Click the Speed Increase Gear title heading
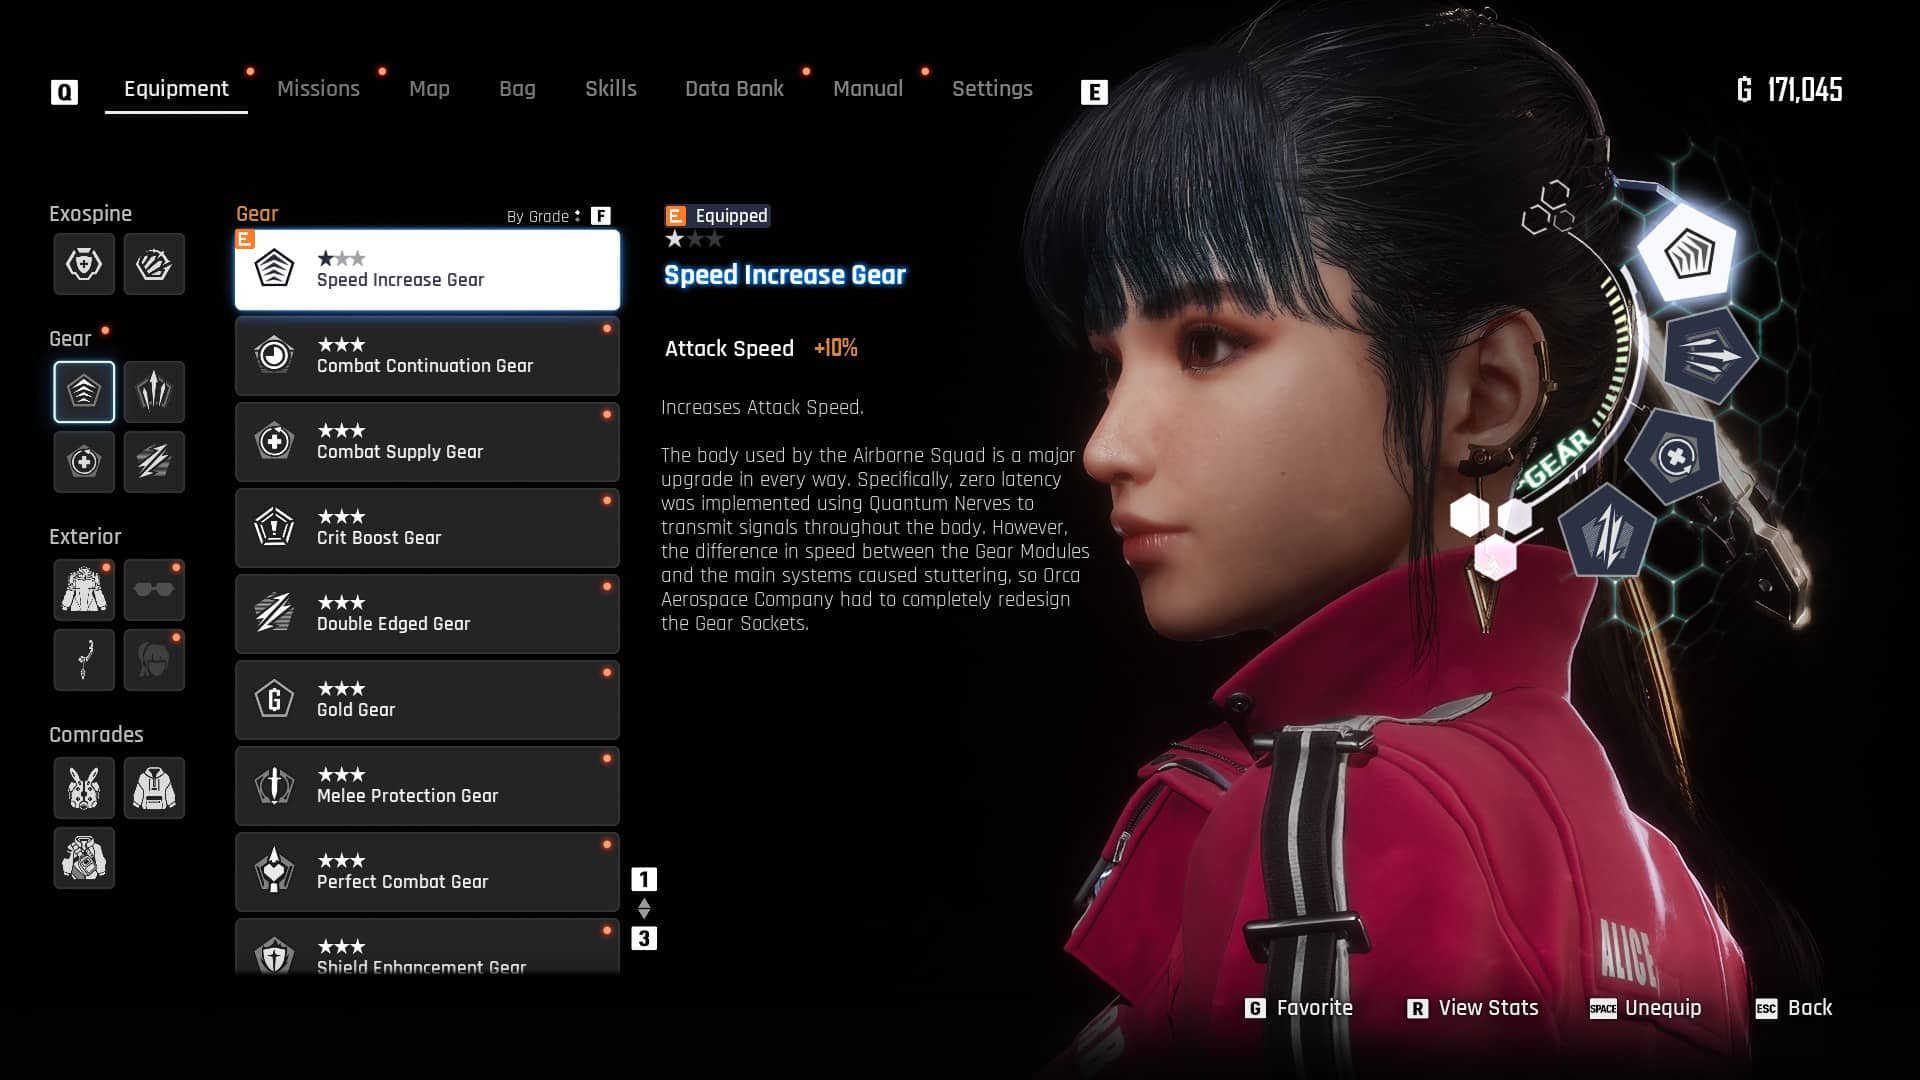 (785, 275)
